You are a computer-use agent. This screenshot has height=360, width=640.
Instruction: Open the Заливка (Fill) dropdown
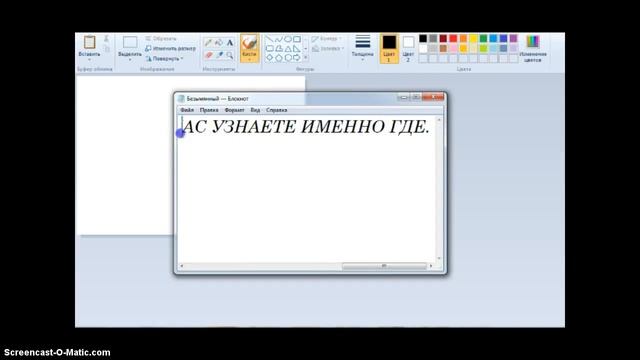coord(328,49)
